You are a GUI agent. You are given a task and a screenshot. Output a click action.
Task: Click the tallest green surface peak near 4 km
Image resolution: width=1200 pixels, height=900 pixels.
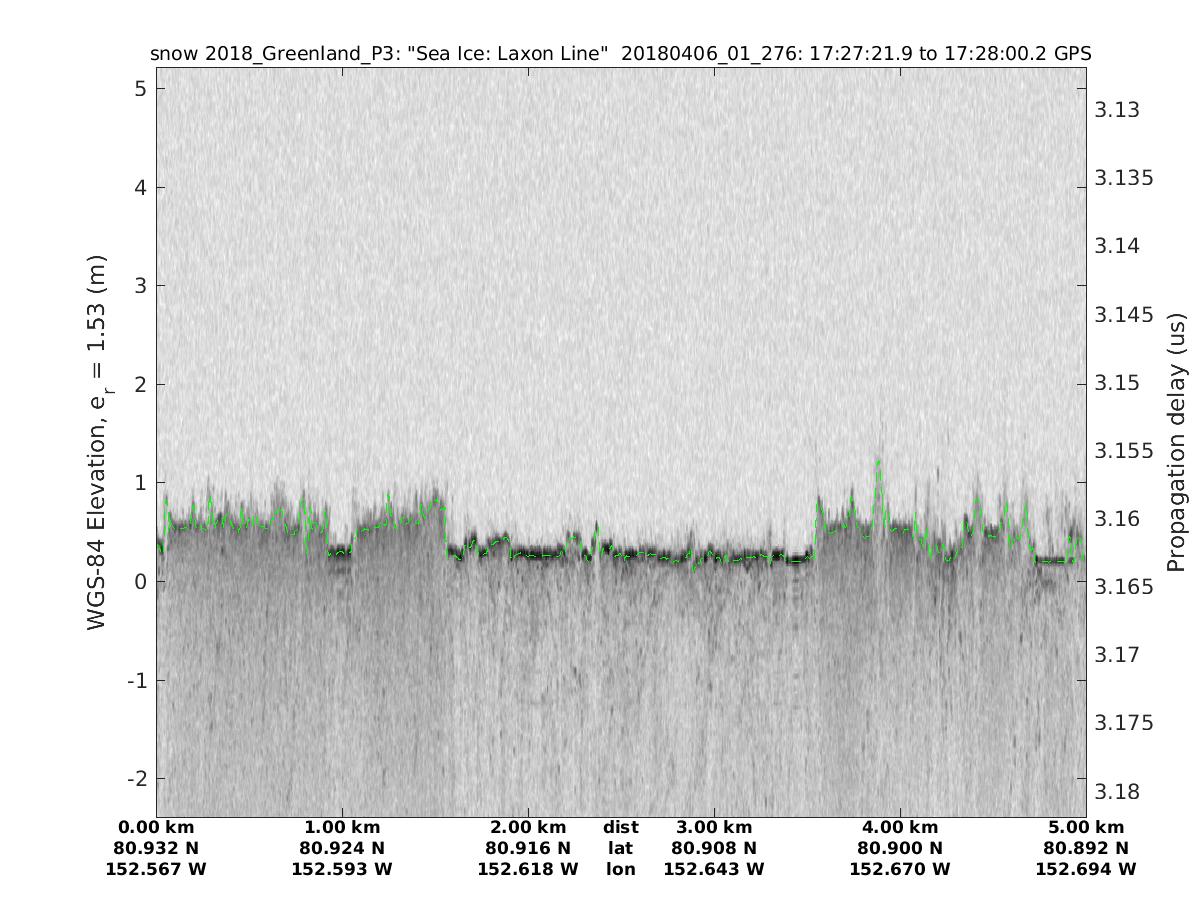tap(878, 464)
